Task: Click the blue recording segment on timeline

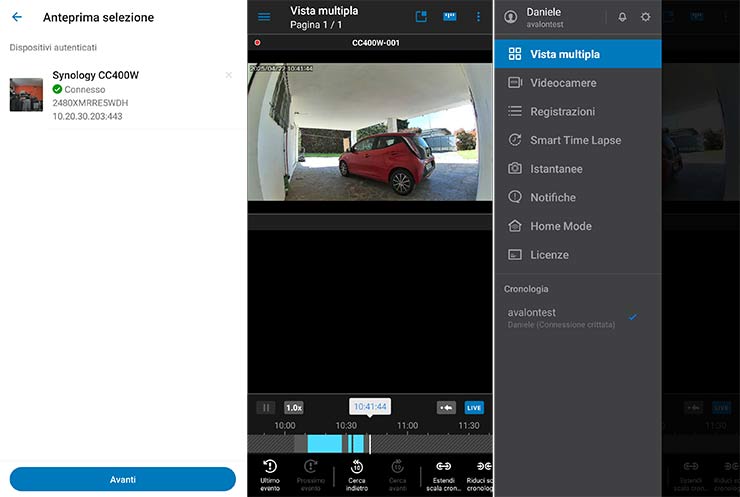Action: [x=324, y=443]
